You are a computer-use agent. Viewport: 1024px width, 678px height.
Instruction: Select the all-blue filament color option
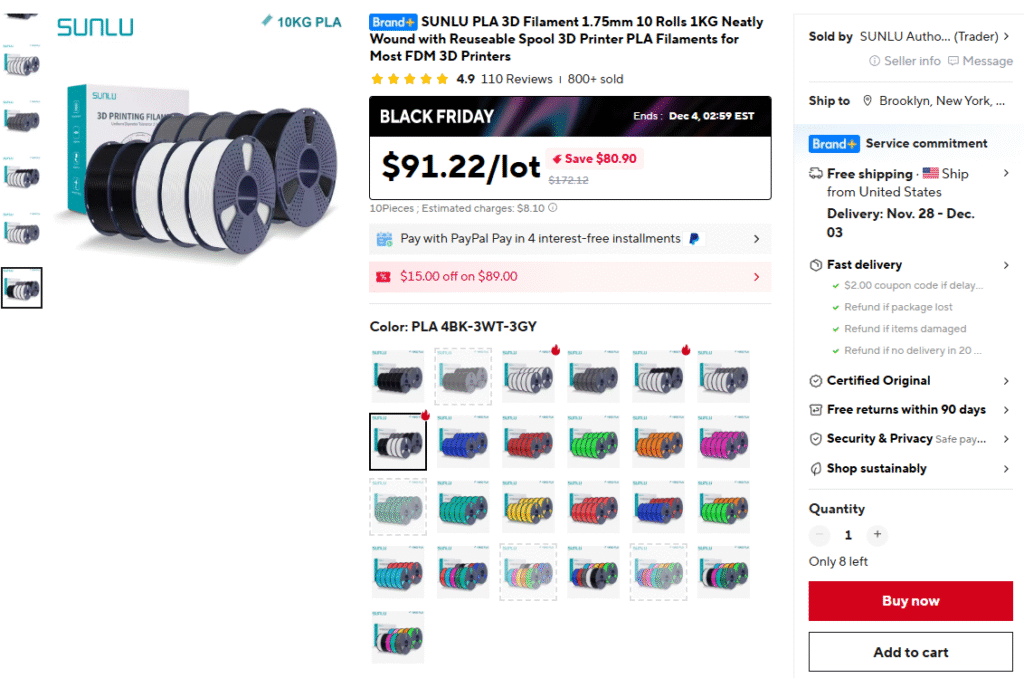pyautogui.click(x=463, y=442)
